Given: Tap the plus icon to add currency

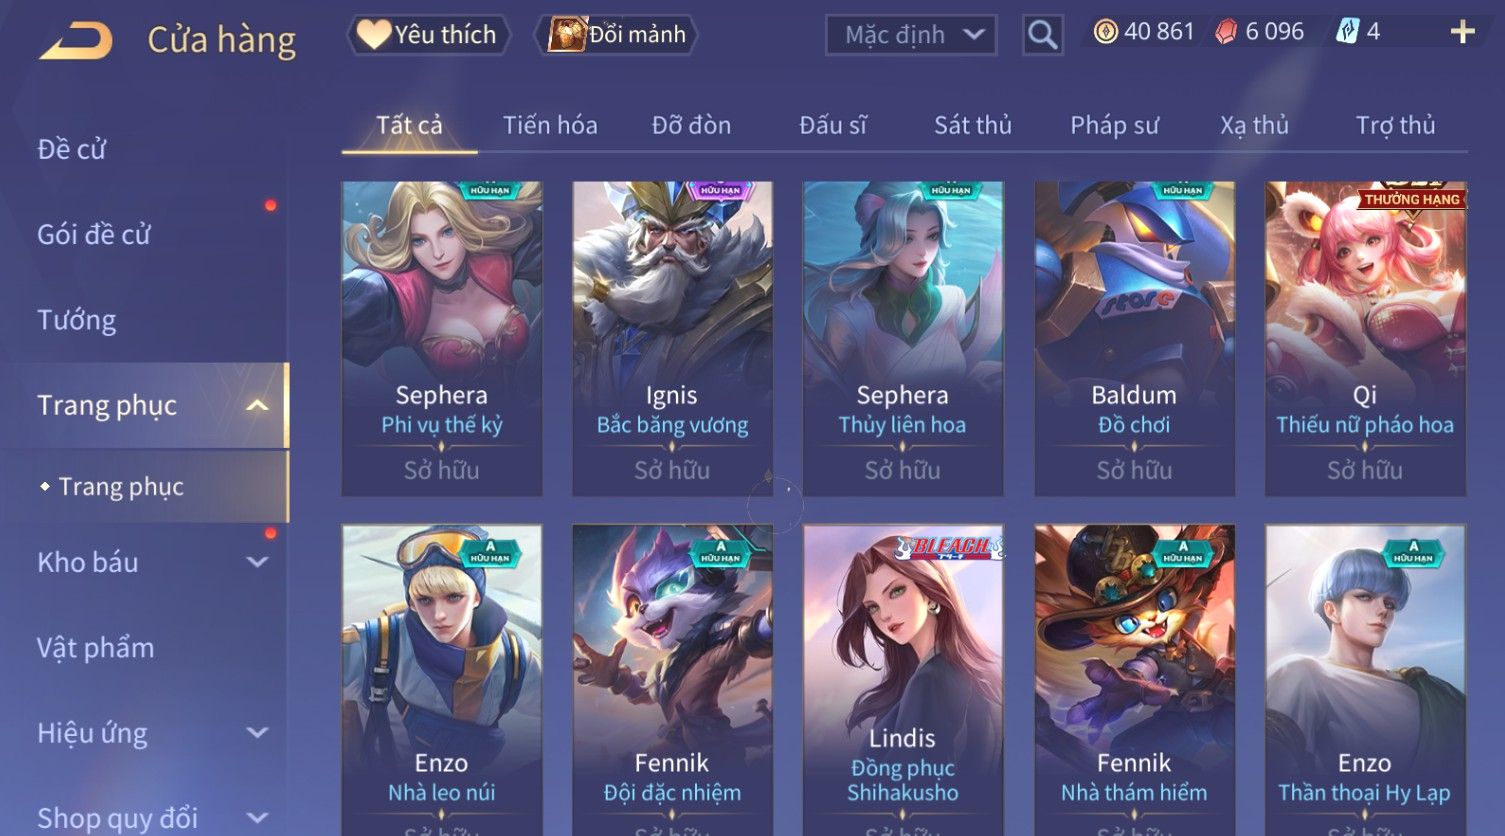Looking at the screenshot, I should pyautogui.click(x=1462, y=32).
